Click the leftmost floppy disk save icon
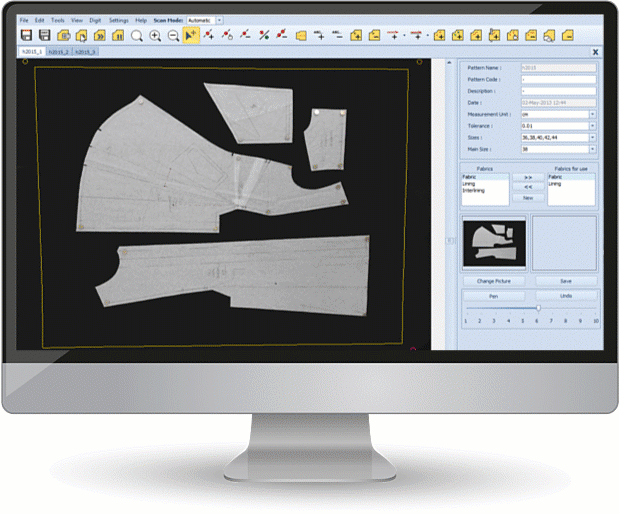 (x=27, y=35)
